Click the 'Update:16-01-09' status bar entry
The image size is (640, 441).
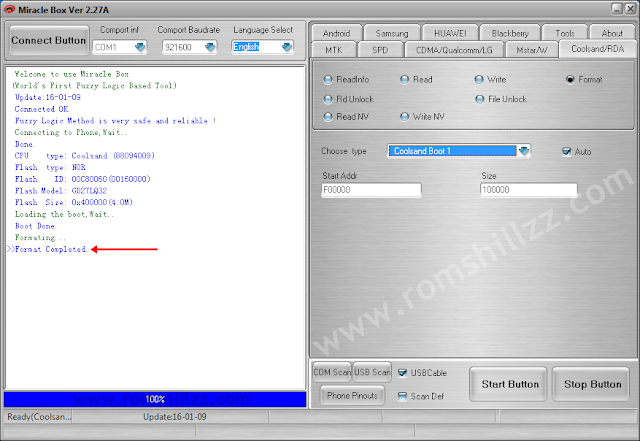pyautogui.click(x=175, y=416)
